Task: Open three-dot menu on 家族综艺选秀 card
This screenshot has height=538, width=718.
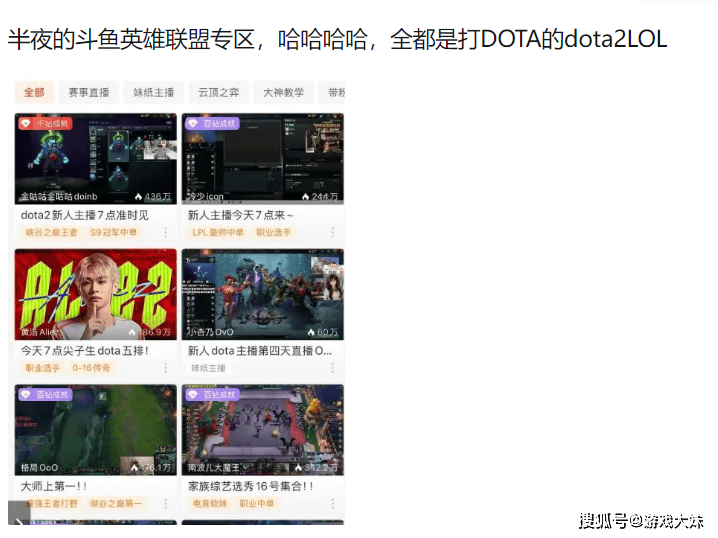Action: [x=333, y=504]
